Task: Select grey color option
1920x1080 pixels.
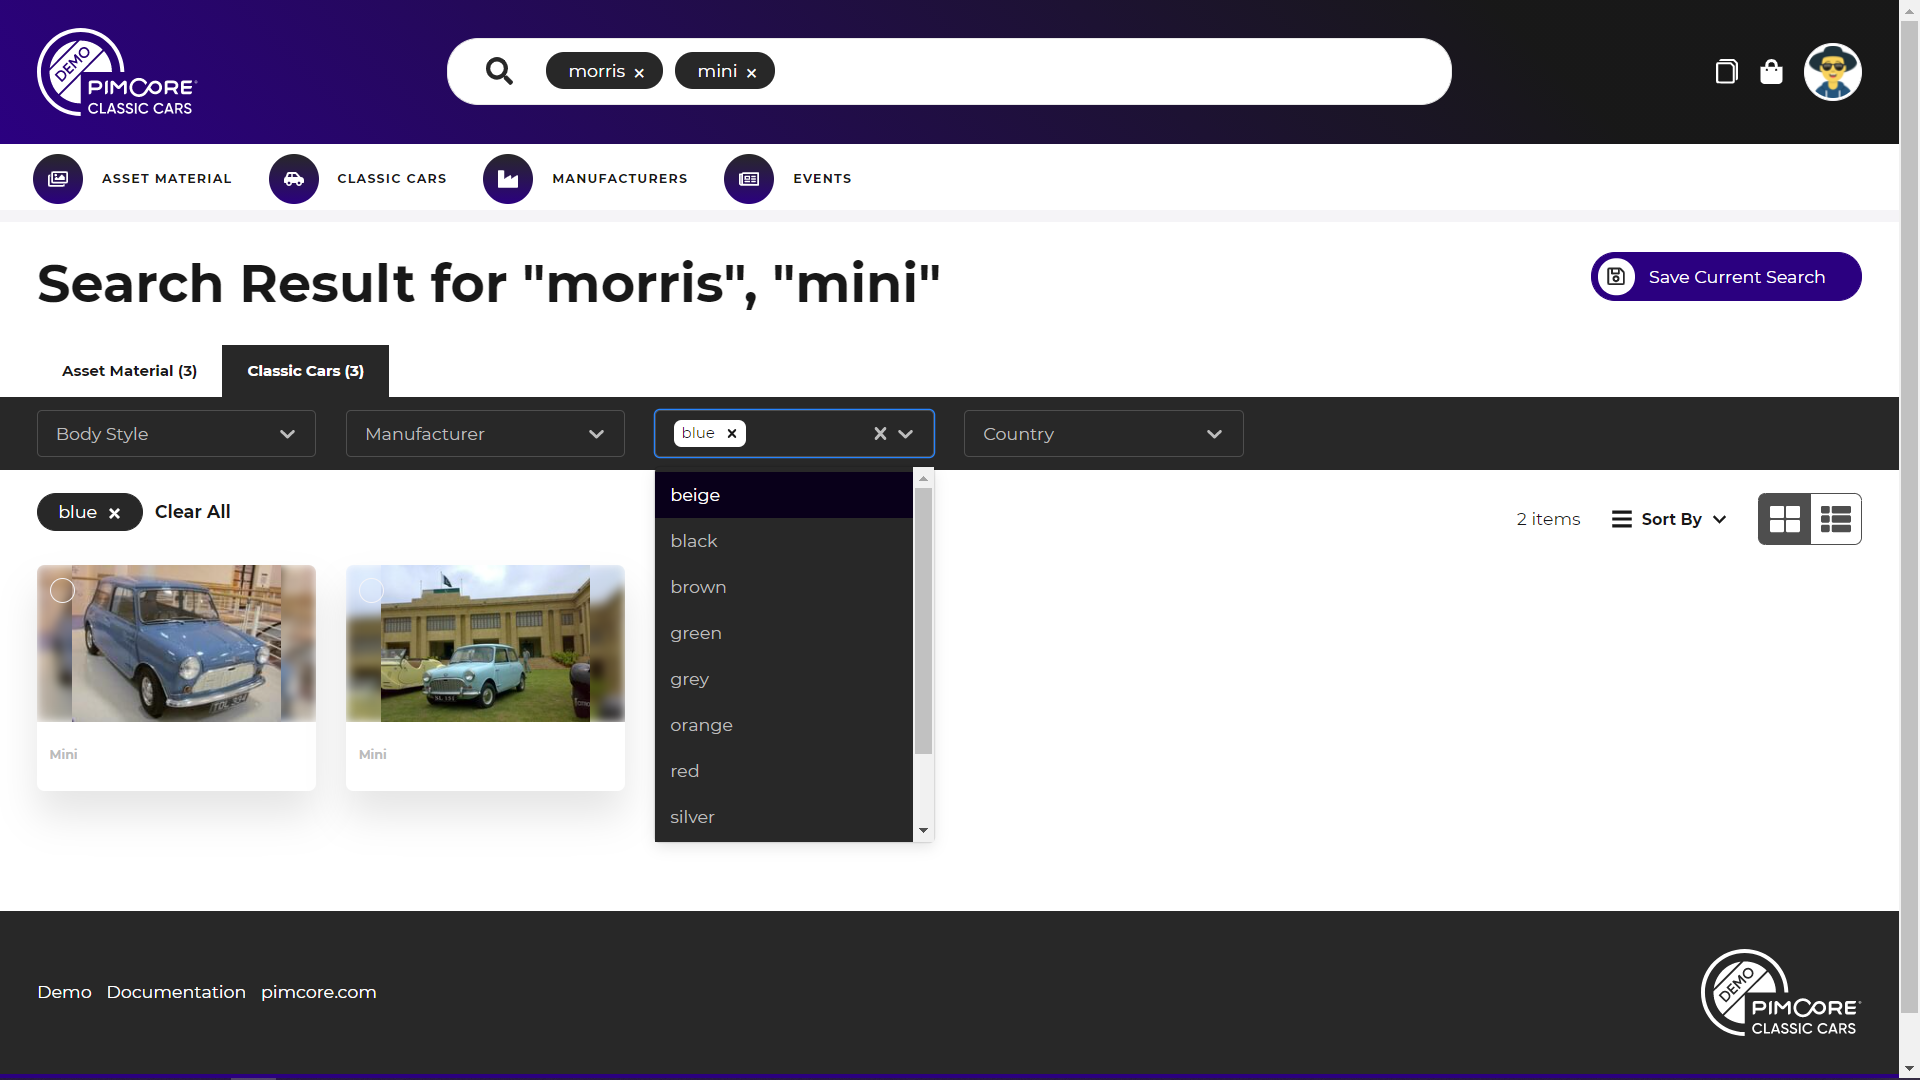Action: click(x=783, y=679)
